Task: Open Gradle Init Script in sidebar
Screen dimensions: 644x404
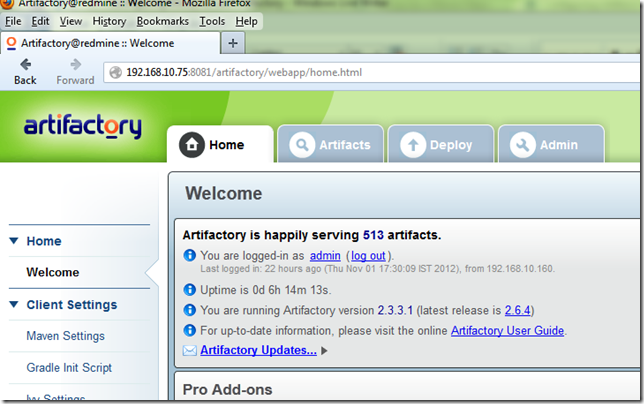Action: [69, 367]
